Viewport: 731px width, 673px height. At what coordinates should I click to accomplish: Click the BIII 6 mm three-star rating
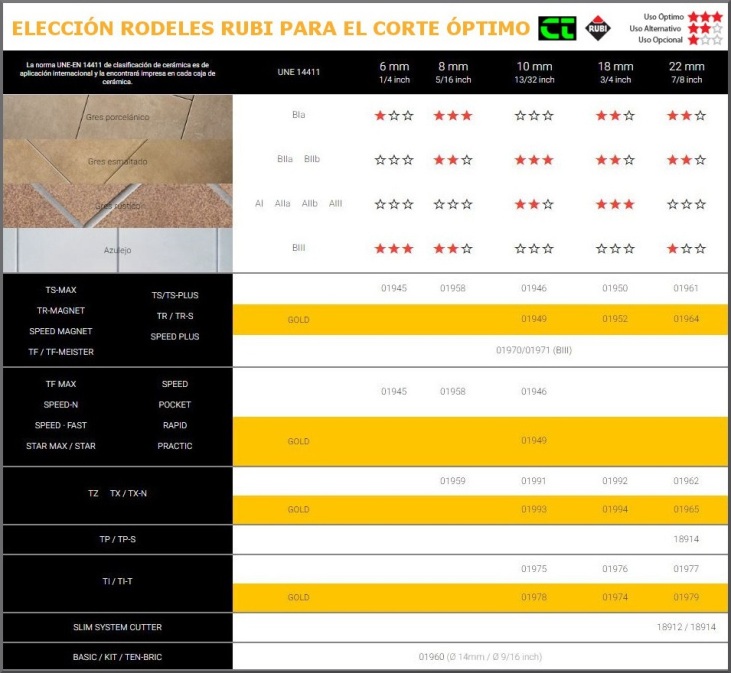[x=394, y=248]
